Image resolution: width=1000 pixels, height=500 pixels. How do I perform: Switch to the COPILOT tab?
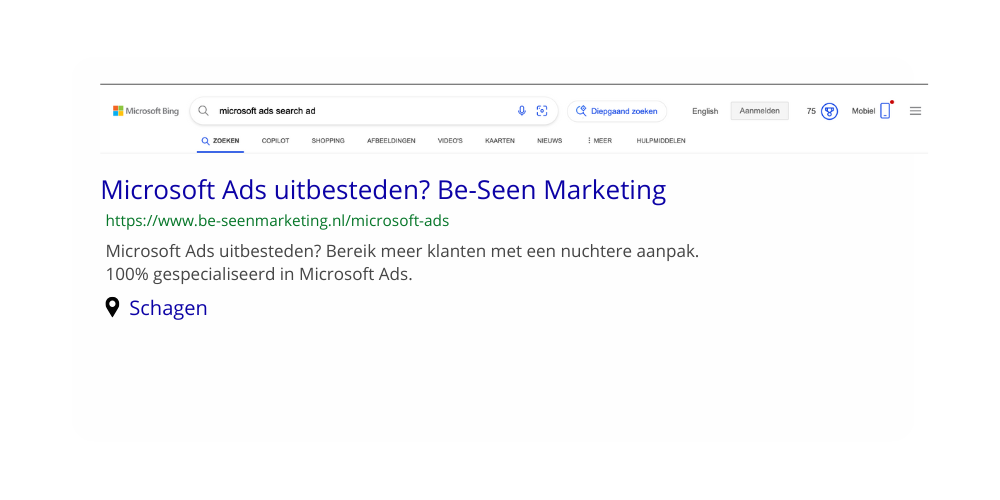point(275,141)
